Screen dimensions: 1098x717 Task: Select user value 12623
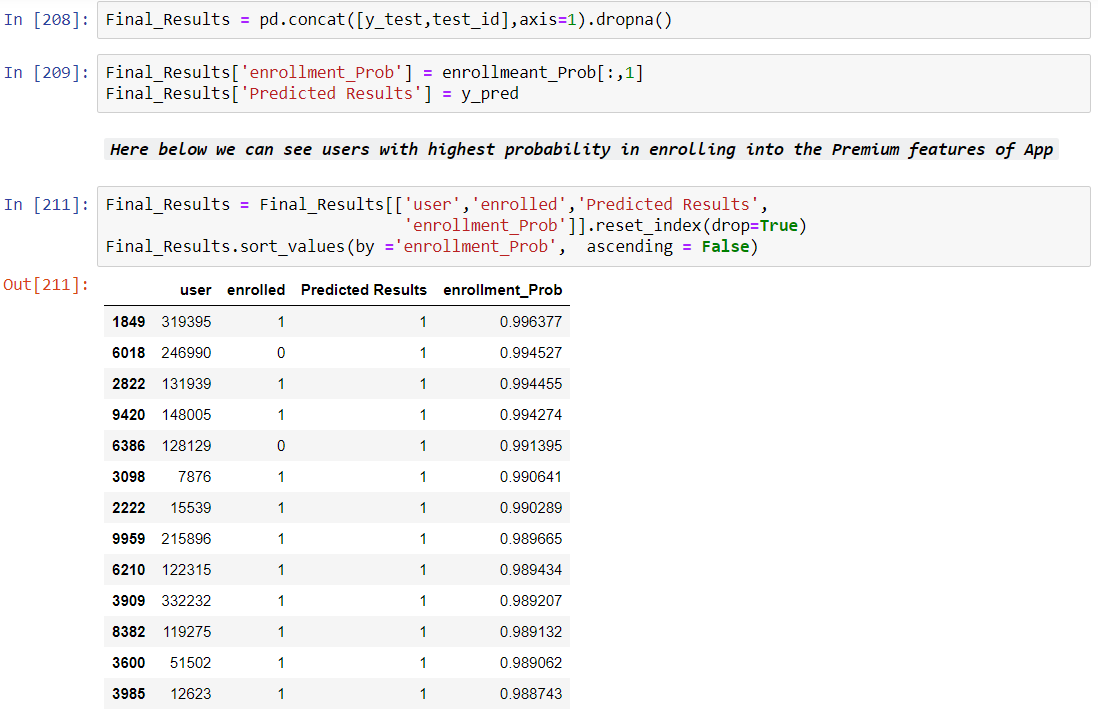(190, 694)
